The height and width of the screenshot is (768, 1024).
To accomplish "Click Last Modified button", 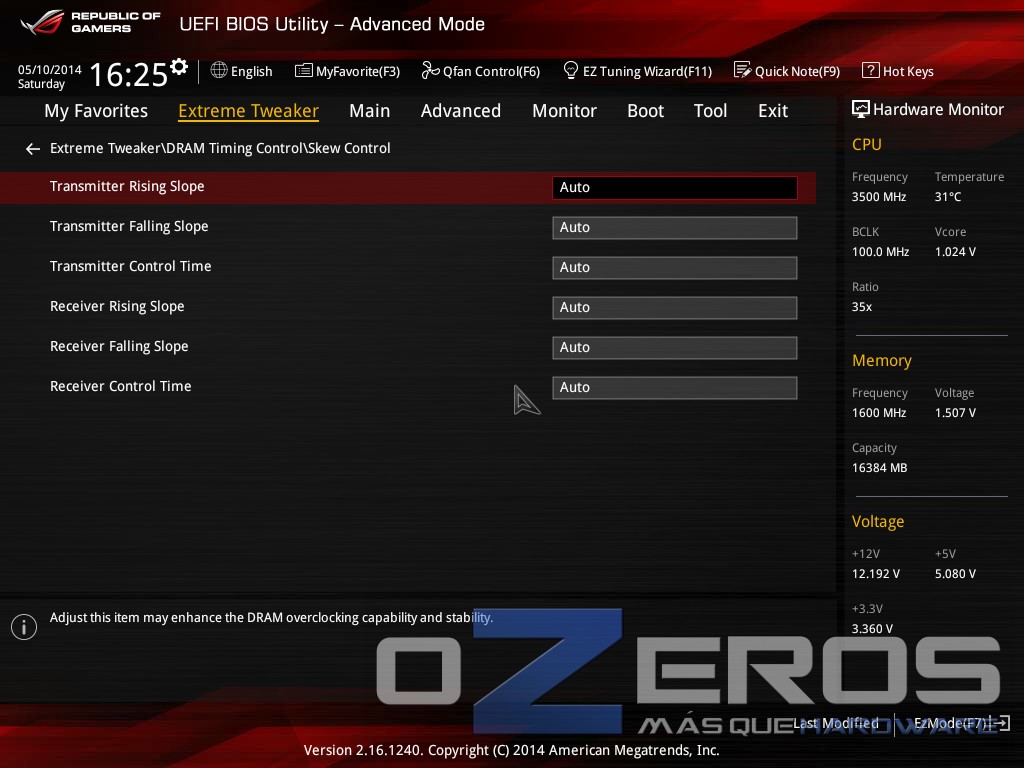I will [836, 723].
